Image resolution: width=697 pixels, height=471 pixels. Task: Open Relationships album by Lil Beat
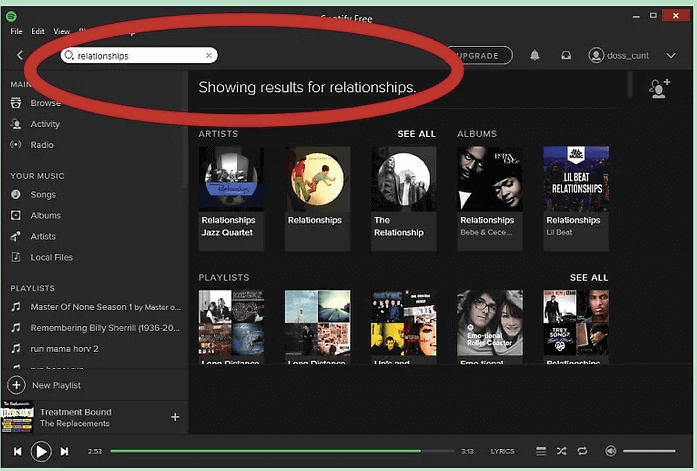576,199
